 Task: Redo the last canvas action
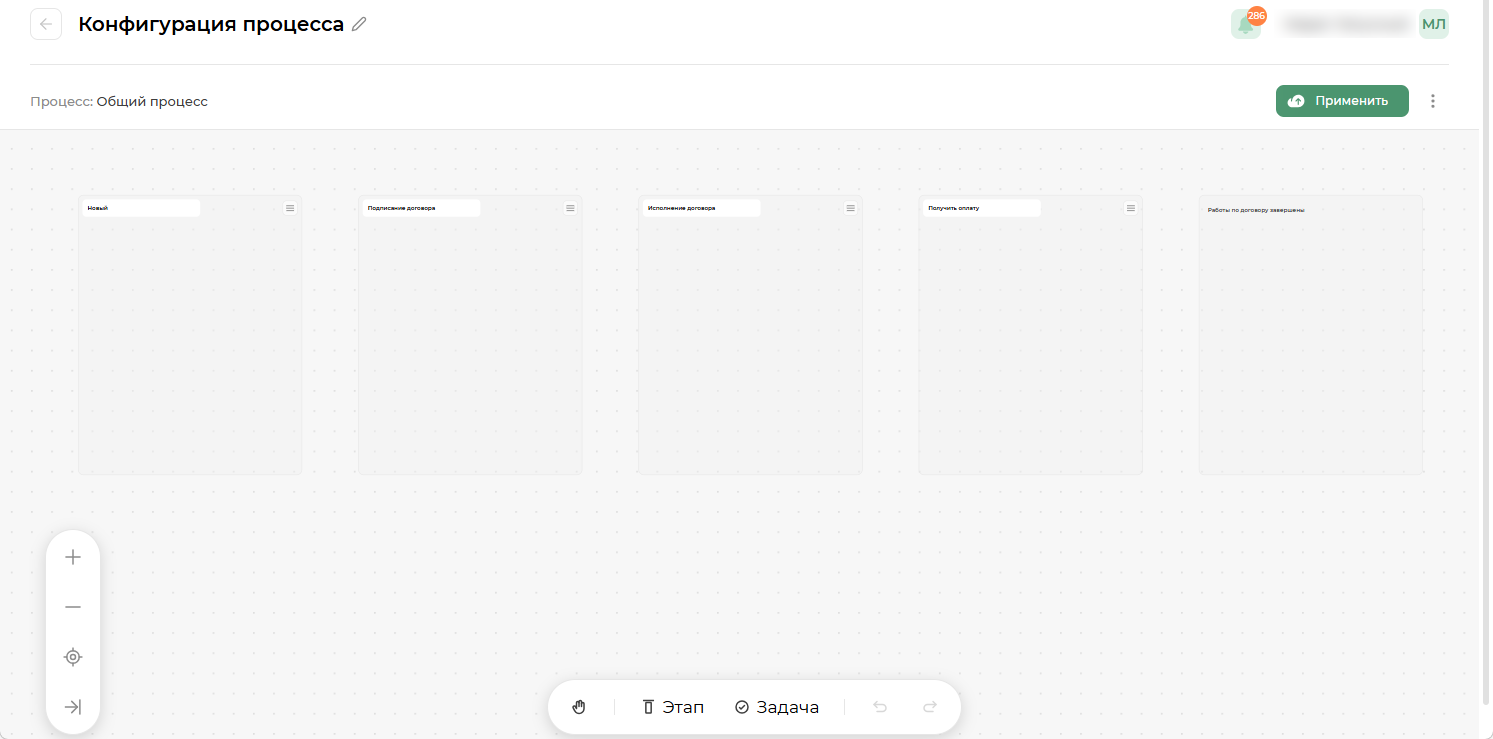(x=929, y=707)
